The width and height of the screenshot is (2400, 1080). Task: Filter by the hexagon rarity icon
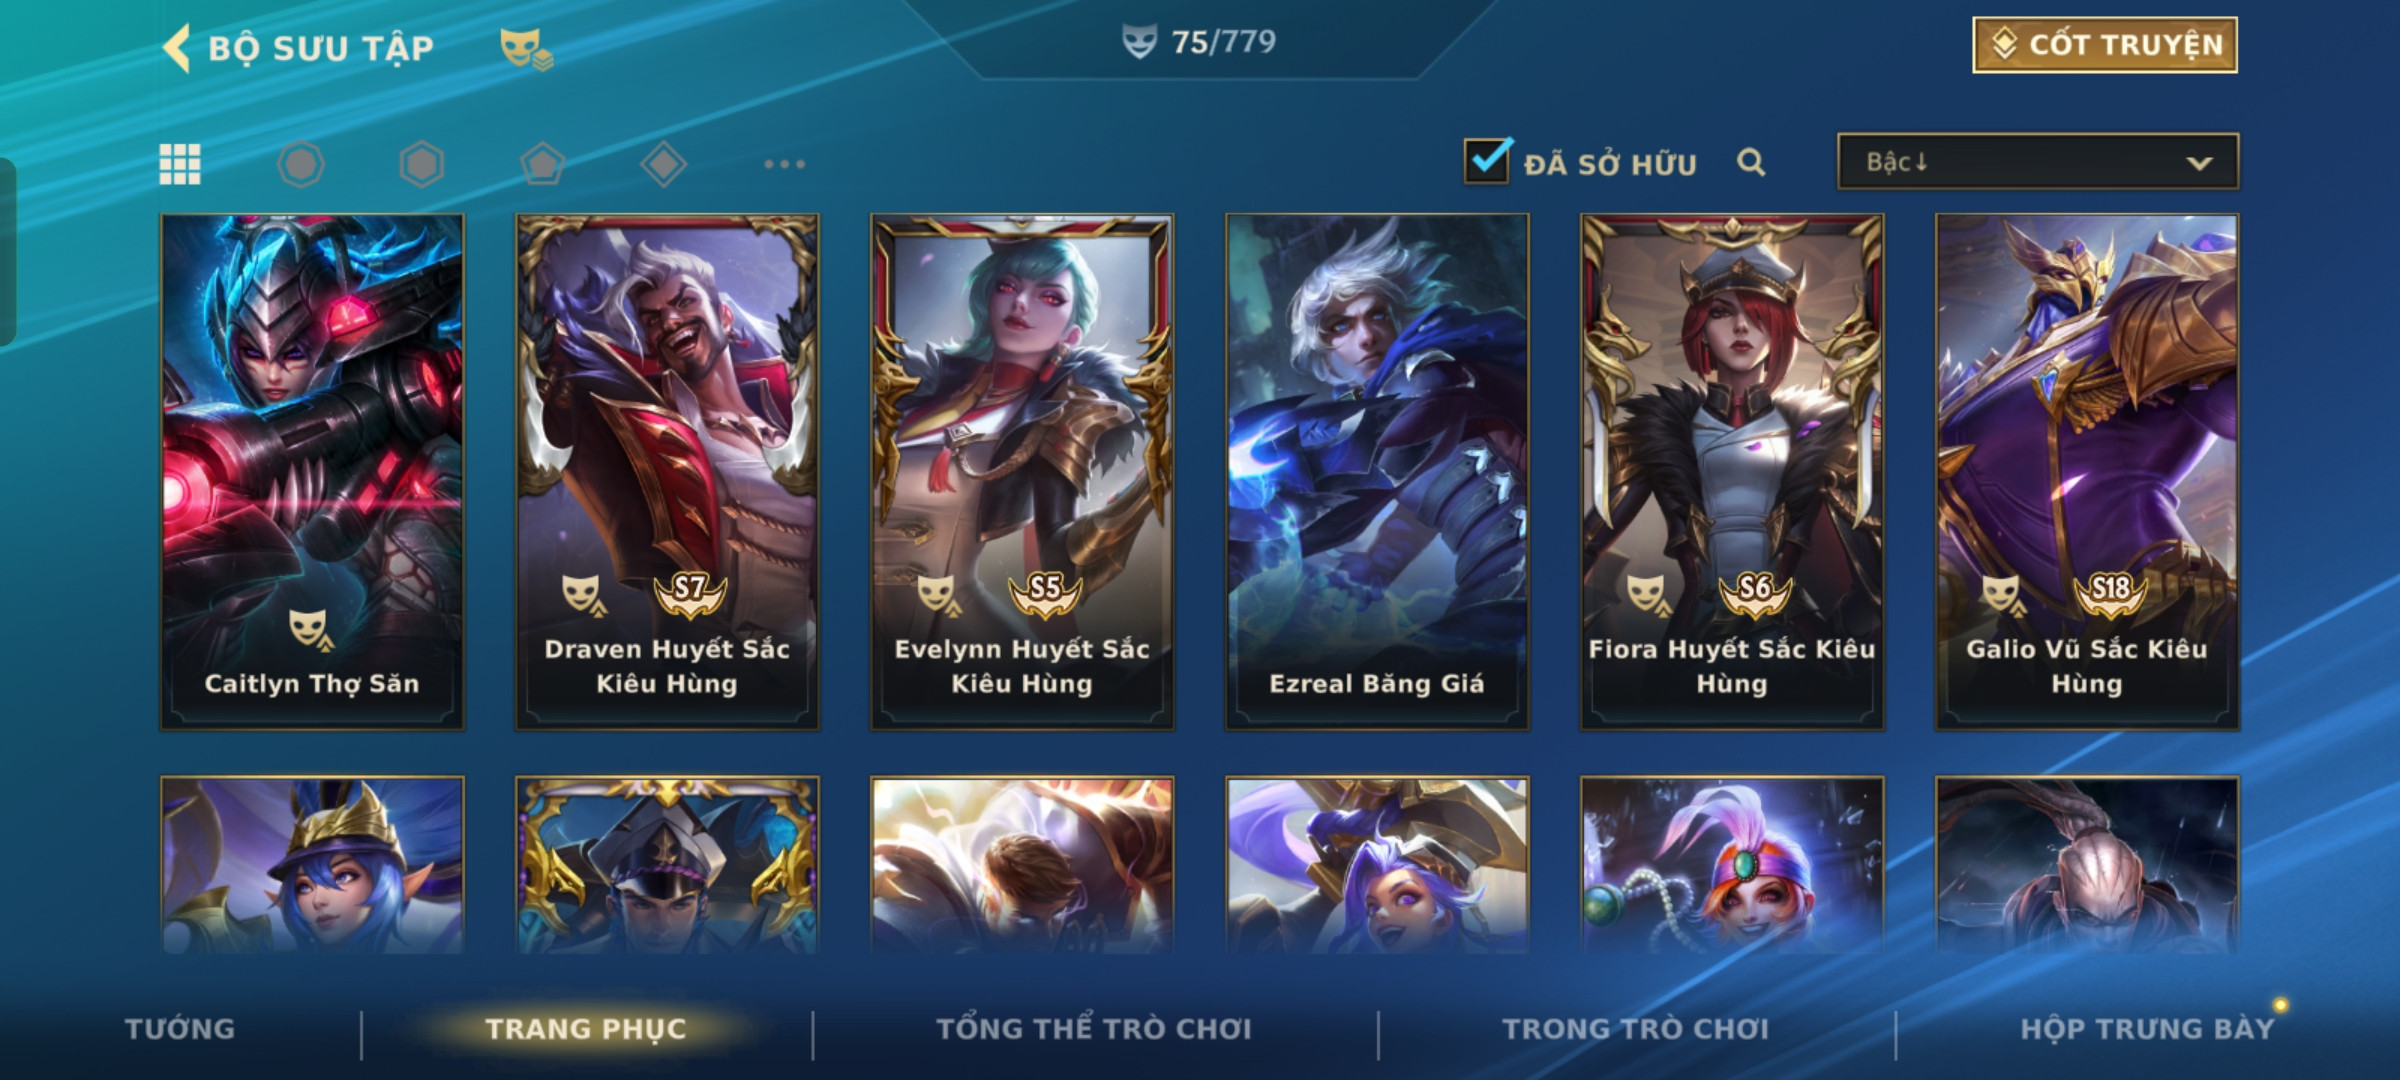tap(421, 164)
